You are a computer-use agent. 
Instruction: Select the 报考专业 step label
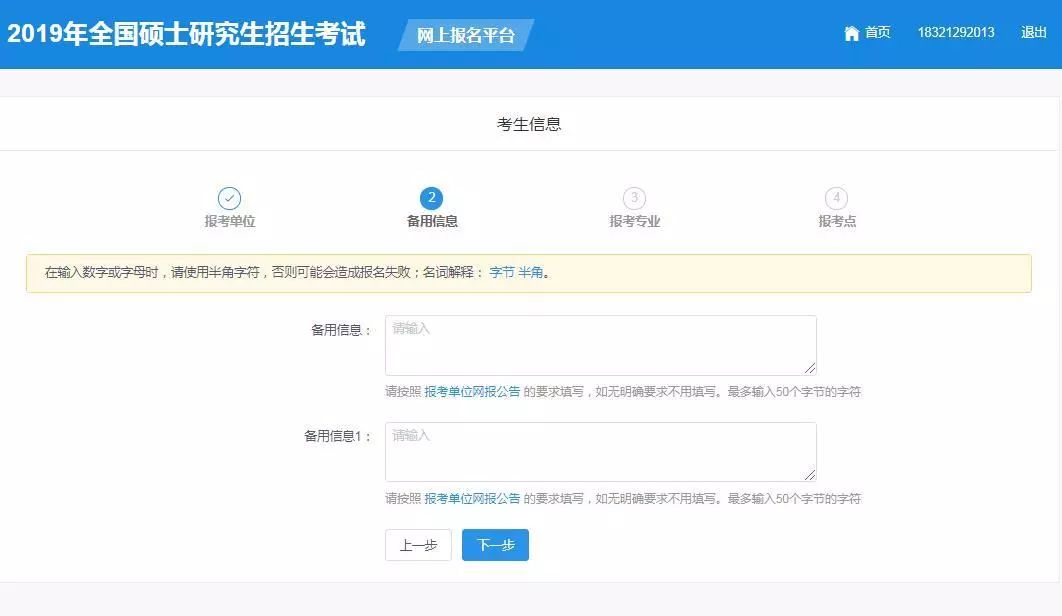pos(635,222)
